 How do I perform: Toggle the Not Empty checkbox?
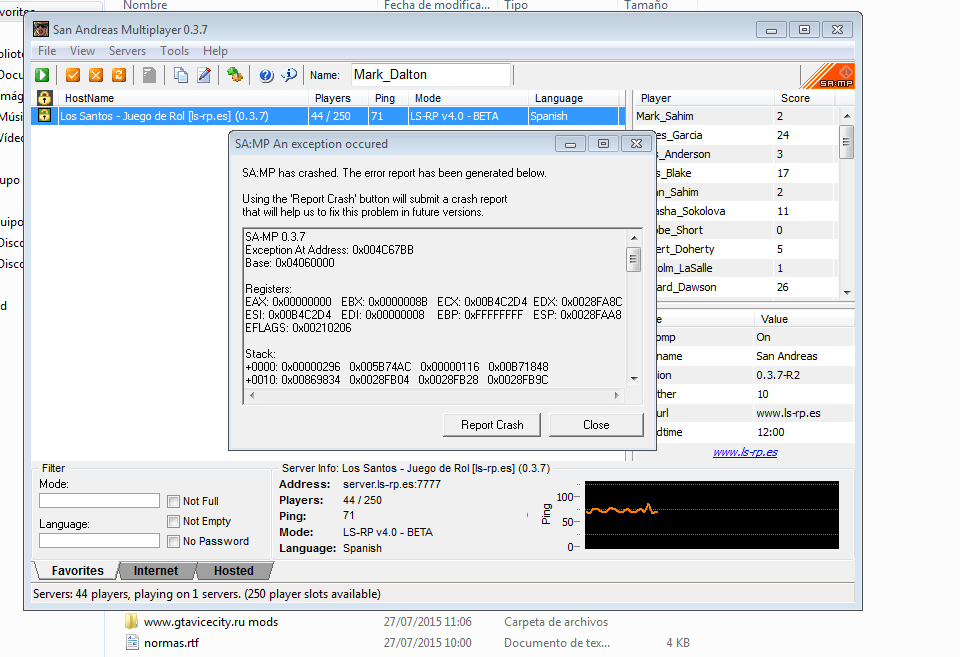click(173, 521)
